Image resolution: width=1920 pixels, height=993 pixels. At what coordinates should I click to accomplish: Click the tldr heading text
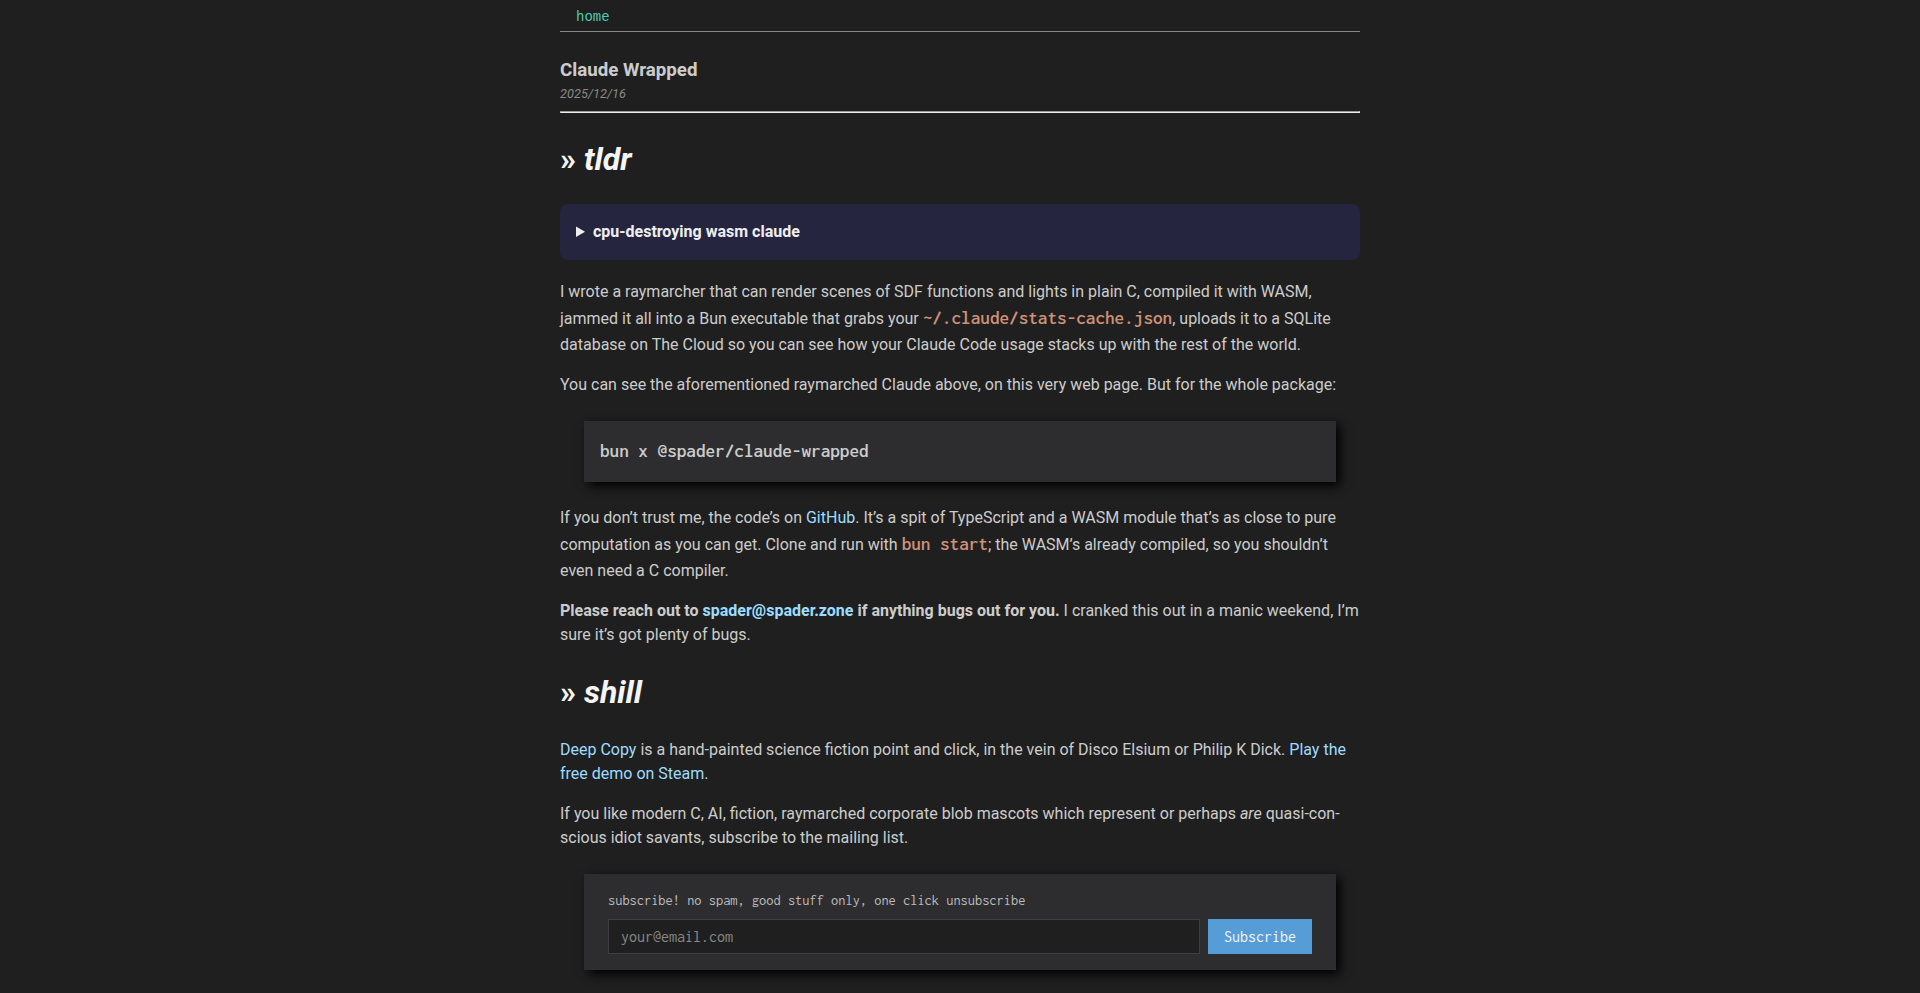click(x=608, y=160)
